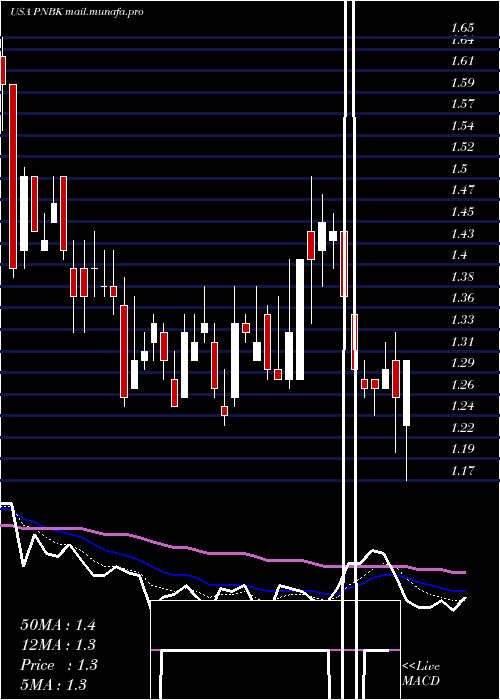The image size is (500, 700).
Task: Click the 1.24 price axis label
Action: tap(462, 406)
